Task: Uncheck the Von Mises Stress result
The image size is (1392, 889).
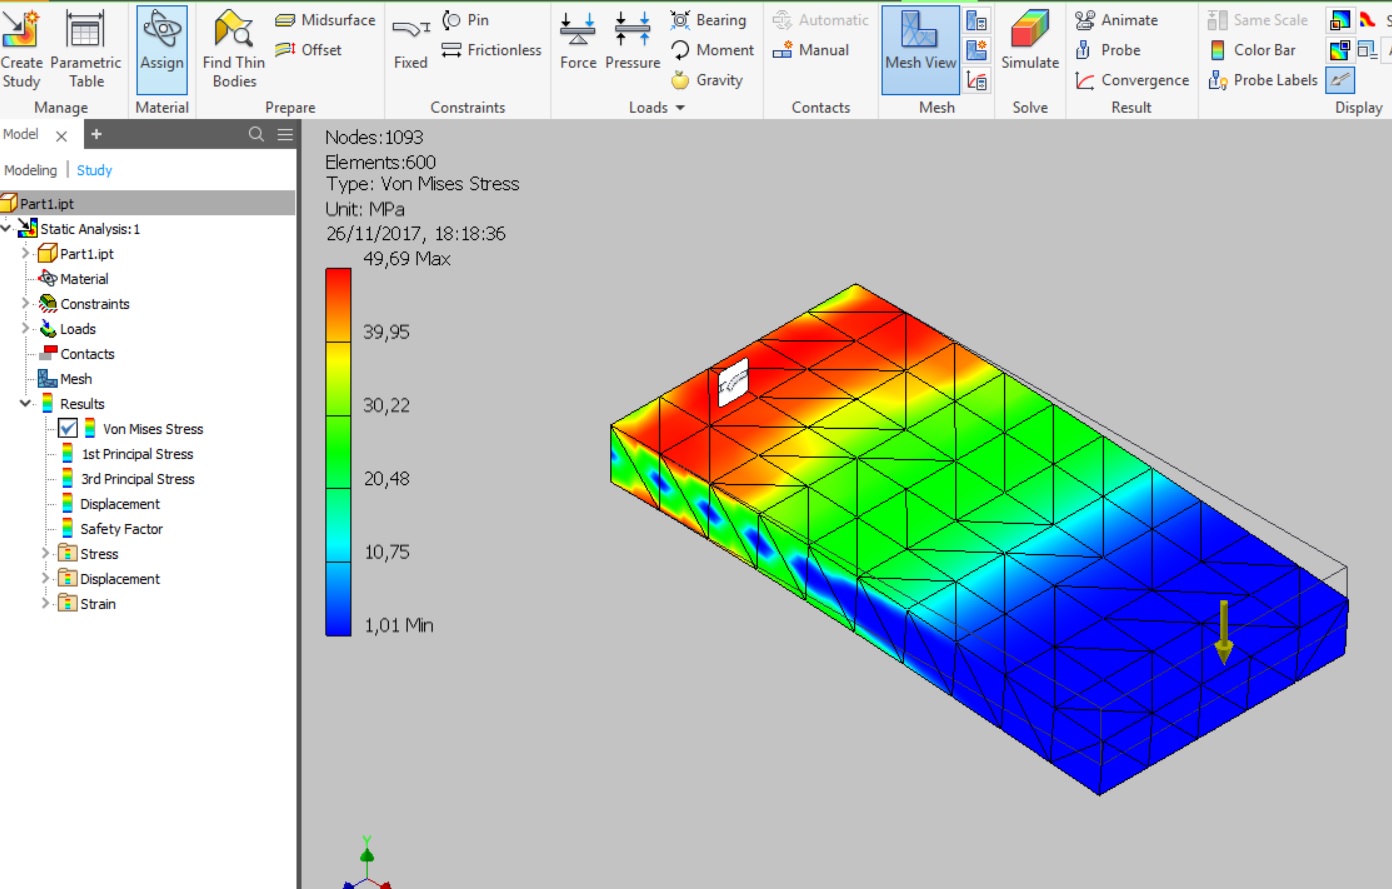Action: click(69, 428)
